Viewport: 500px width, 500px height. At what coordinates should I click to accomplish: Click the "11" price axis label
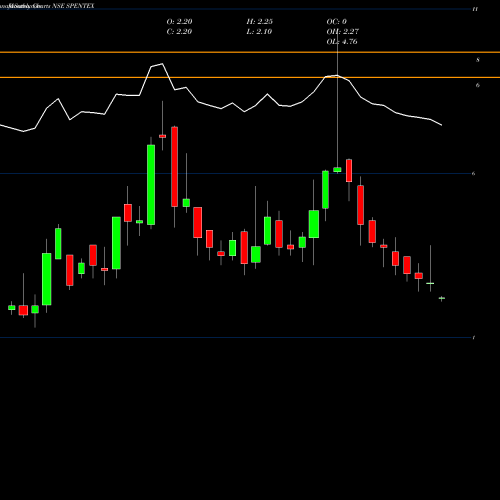point(475,9)
